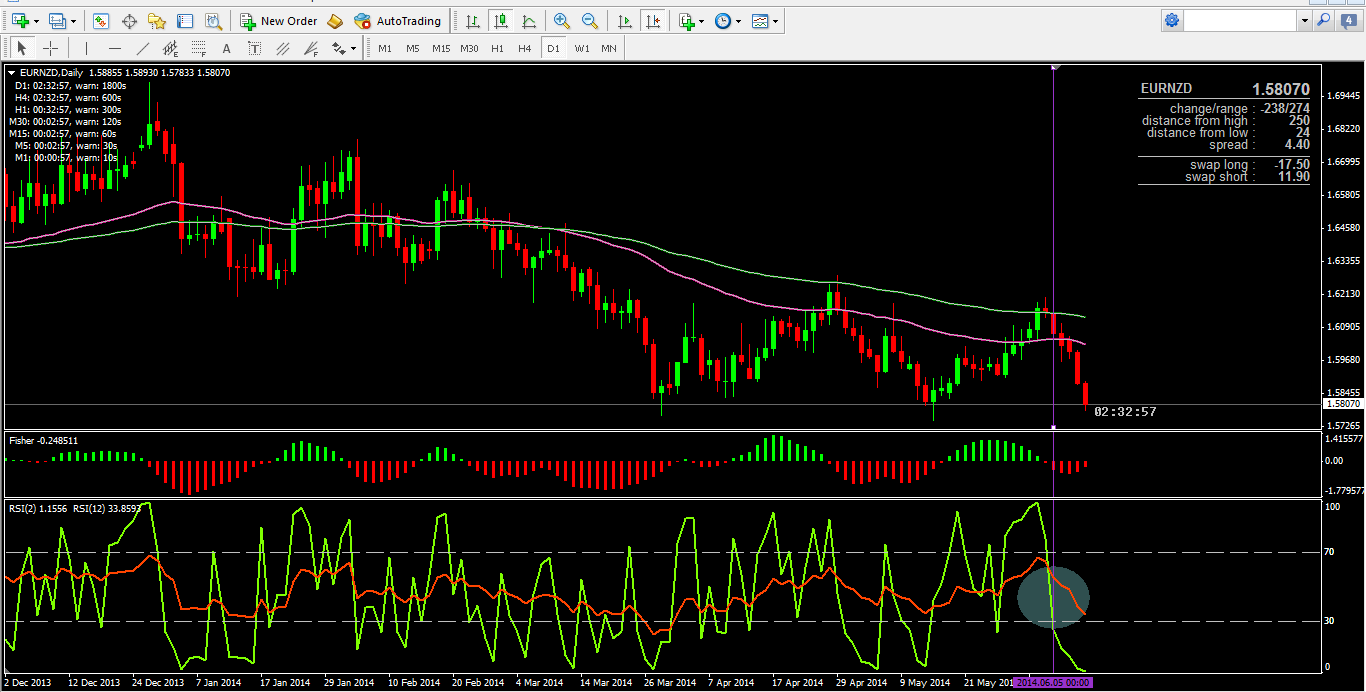
Task: Click the zoom in chart icon
Action: [562, 21]
